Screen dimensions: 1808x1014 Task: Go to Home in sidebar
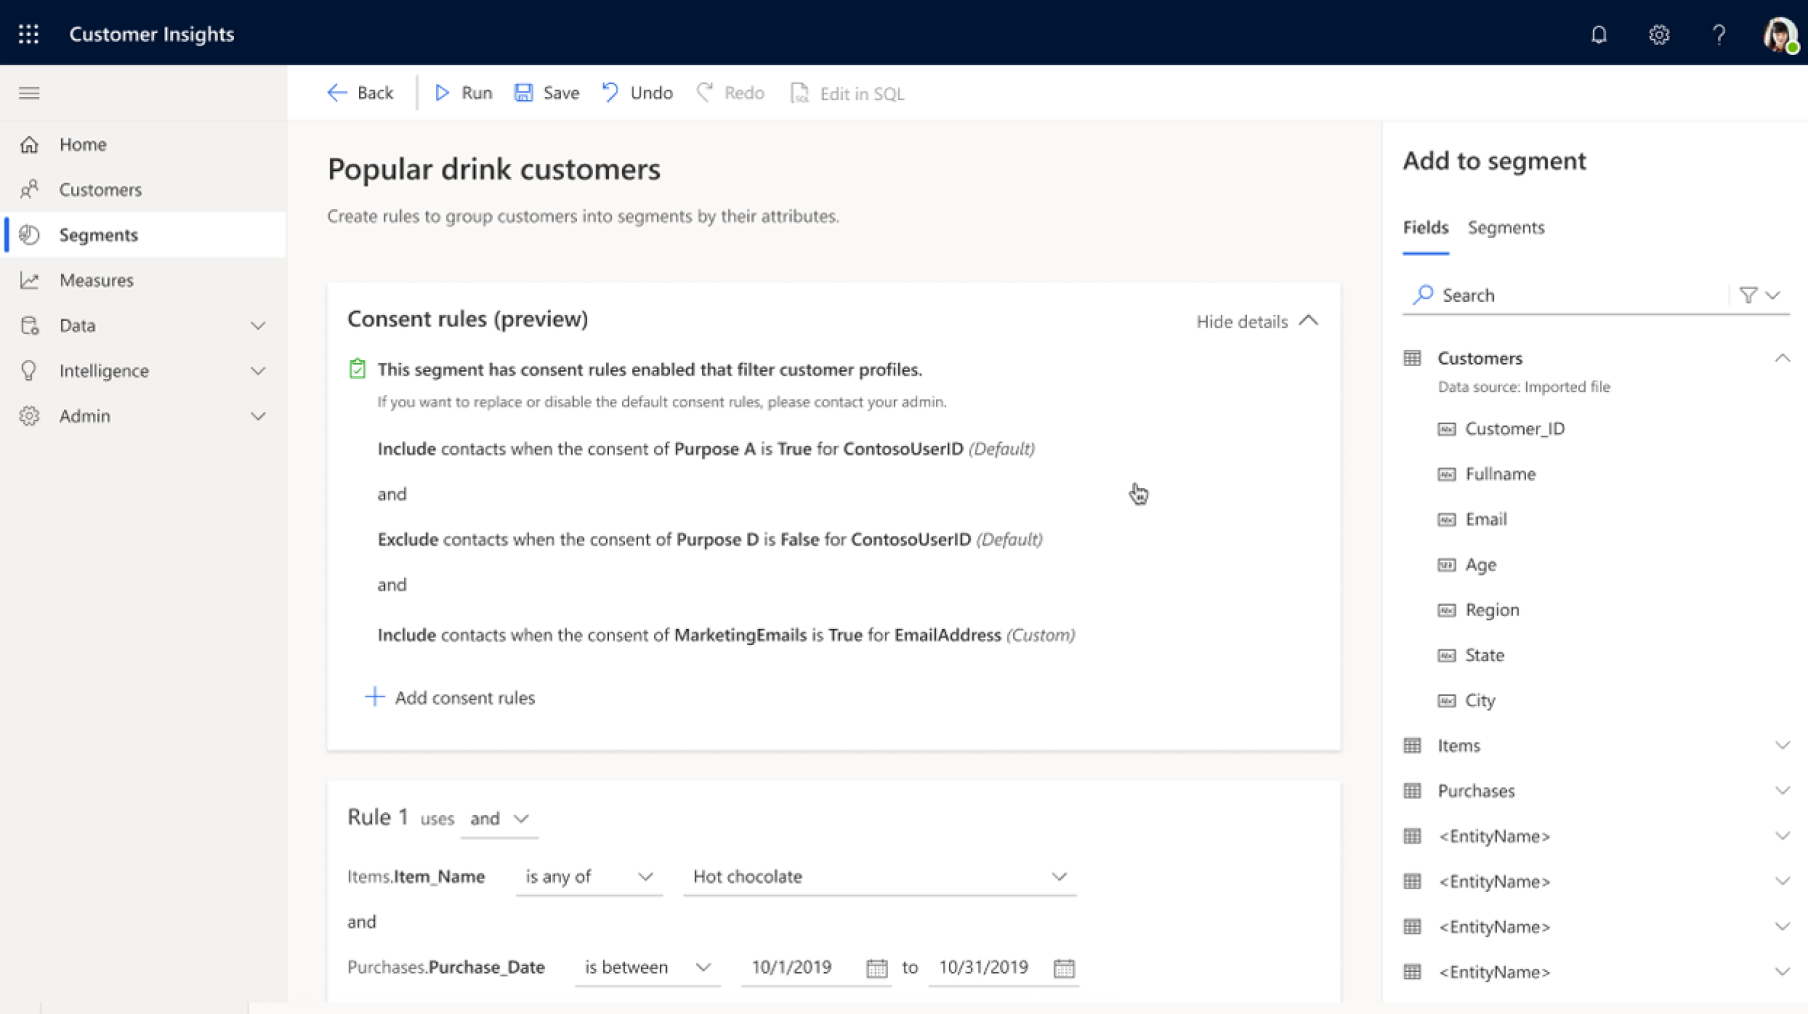(x=145, y=144)
